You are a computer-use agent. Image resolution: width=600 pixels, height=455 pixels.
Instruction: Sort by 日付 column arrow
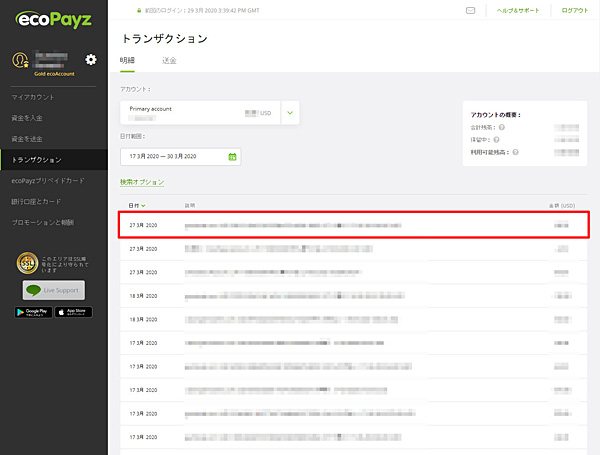click(143, 205)
